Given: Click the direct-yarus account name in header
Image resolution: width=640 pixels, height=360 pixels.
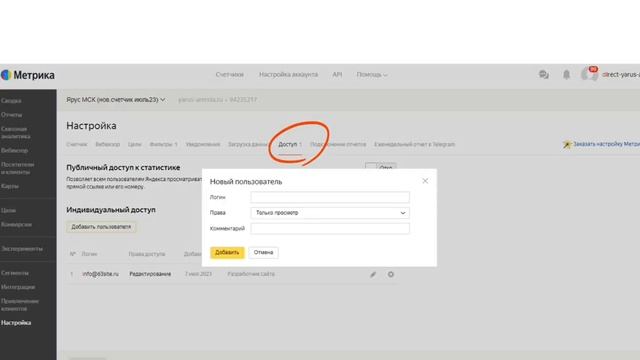Looking at the screenshot, I should [621, 75].
